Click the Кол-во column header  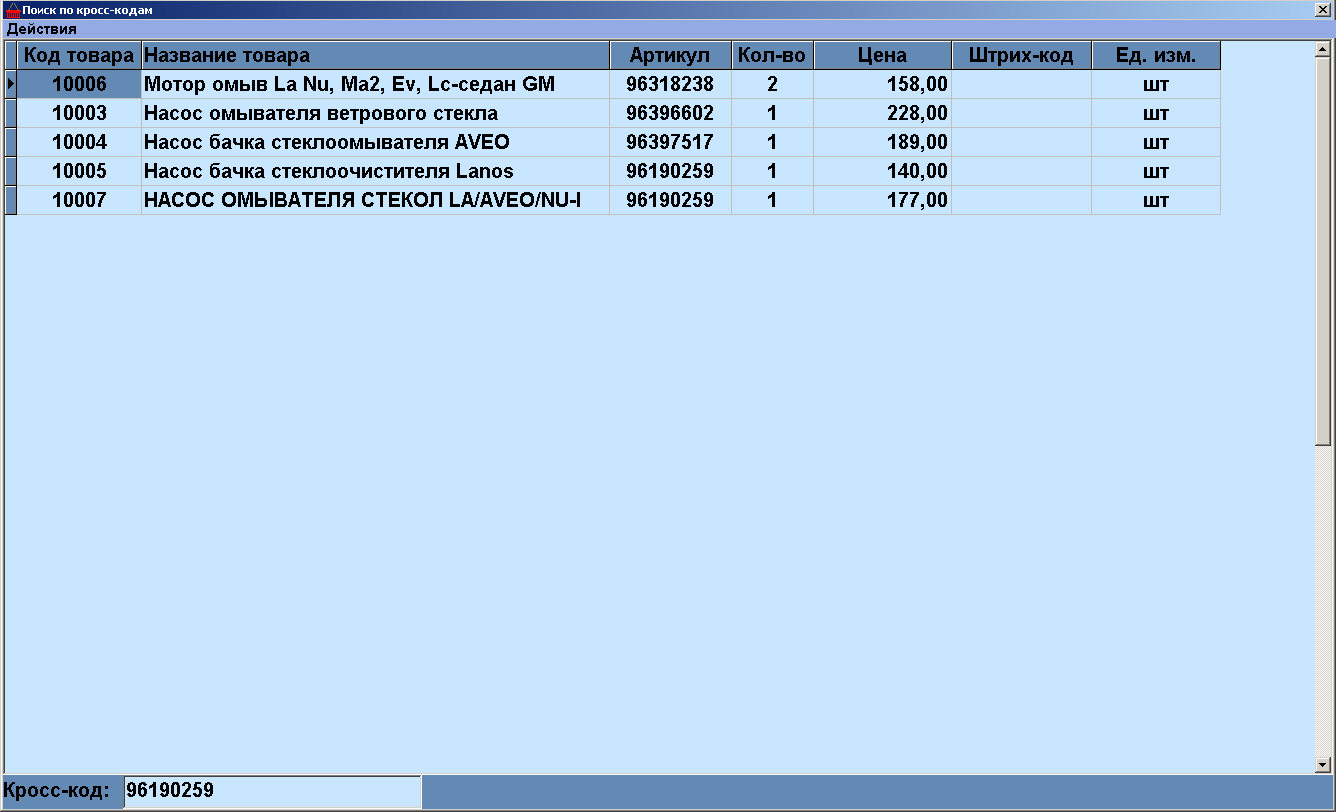772,56
